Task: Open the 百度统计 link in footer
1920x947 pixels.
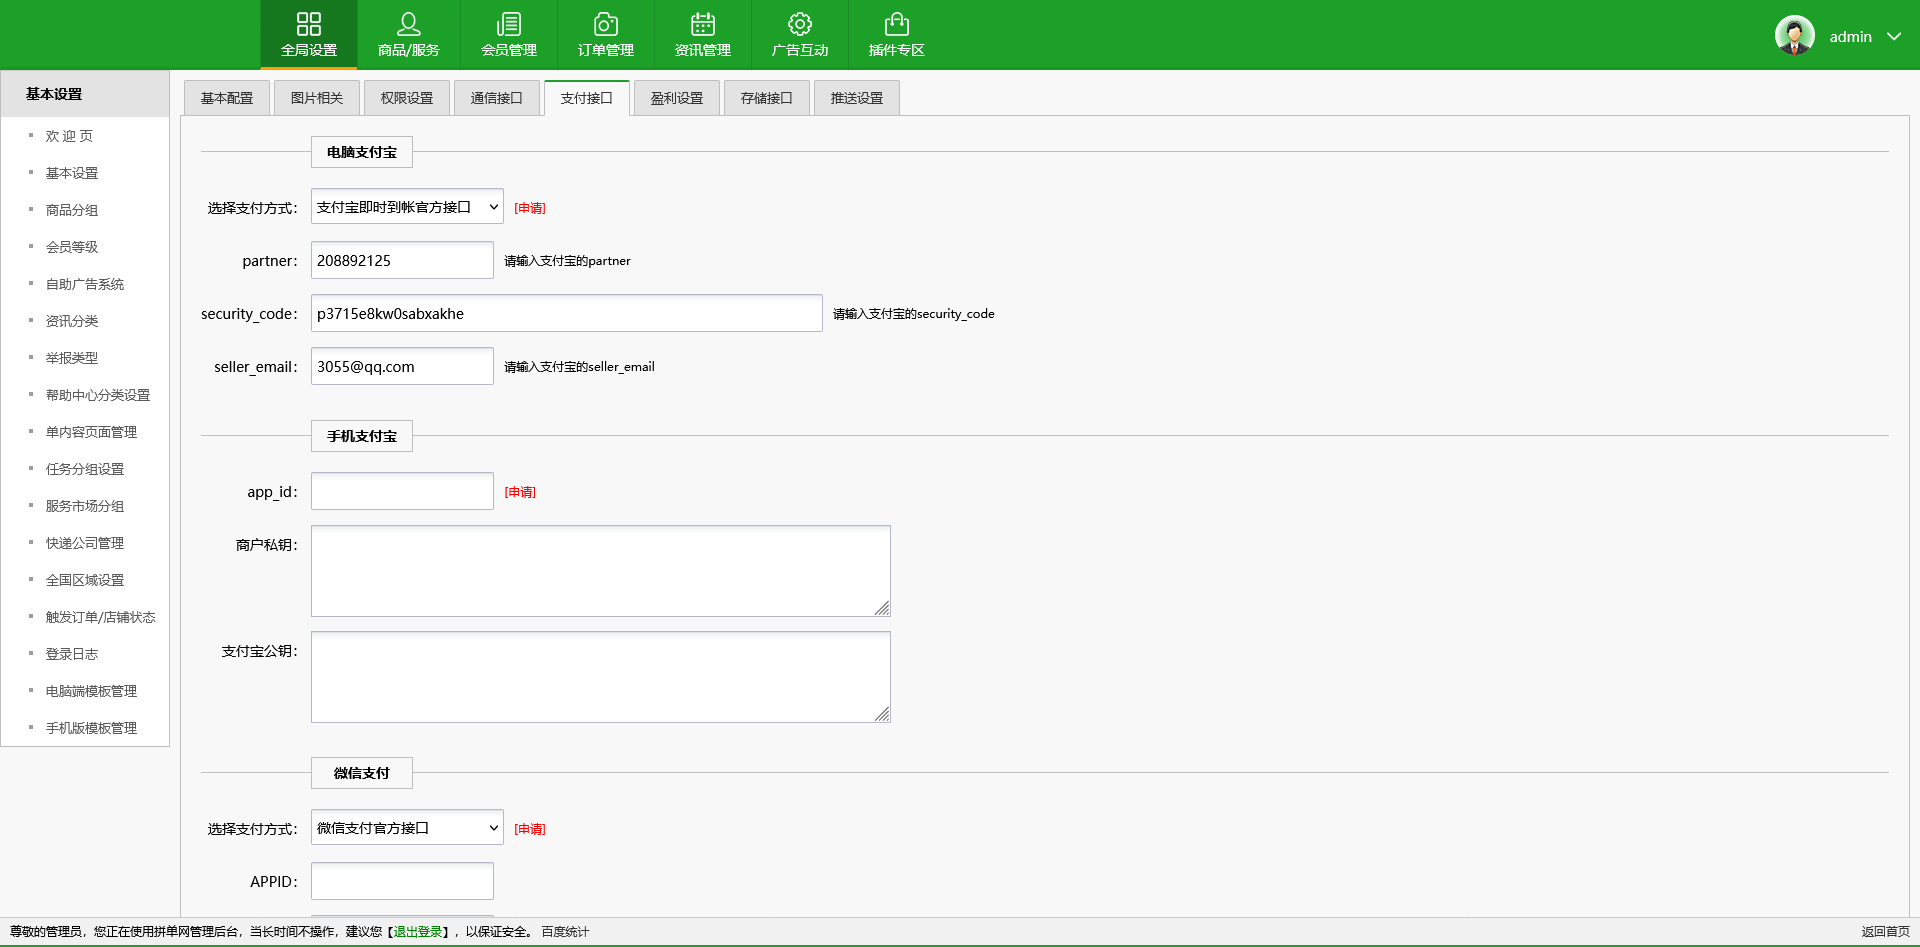Action: [x=565, y=932]
